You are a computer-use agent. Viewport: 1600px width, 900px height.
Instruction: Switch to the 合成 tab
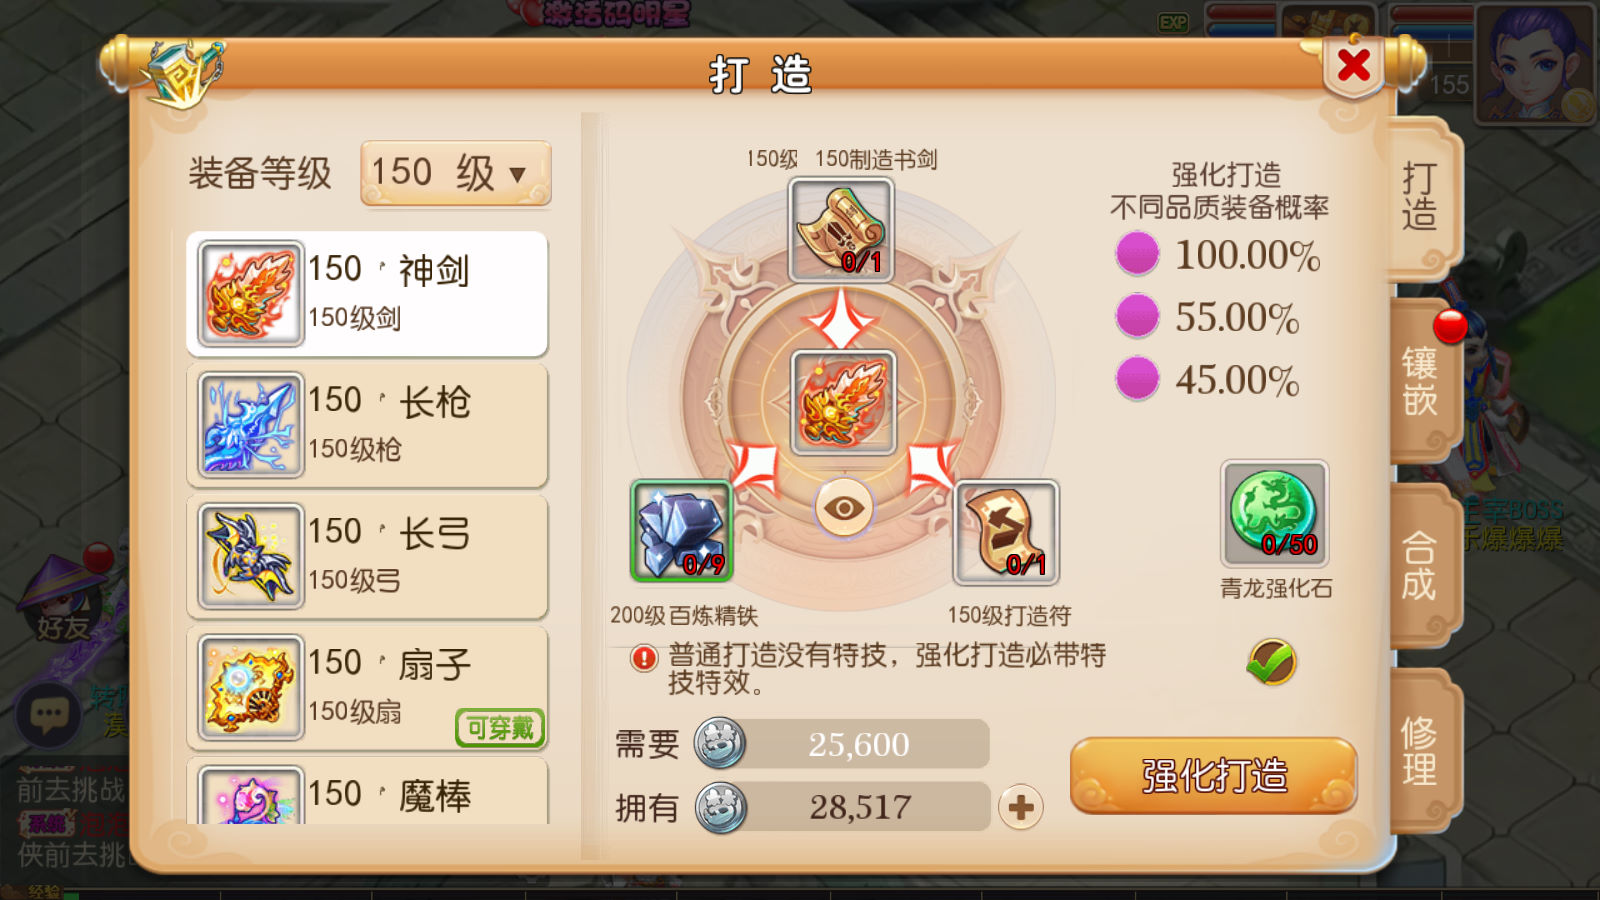pyautogui.click(x=1421, y=566)
